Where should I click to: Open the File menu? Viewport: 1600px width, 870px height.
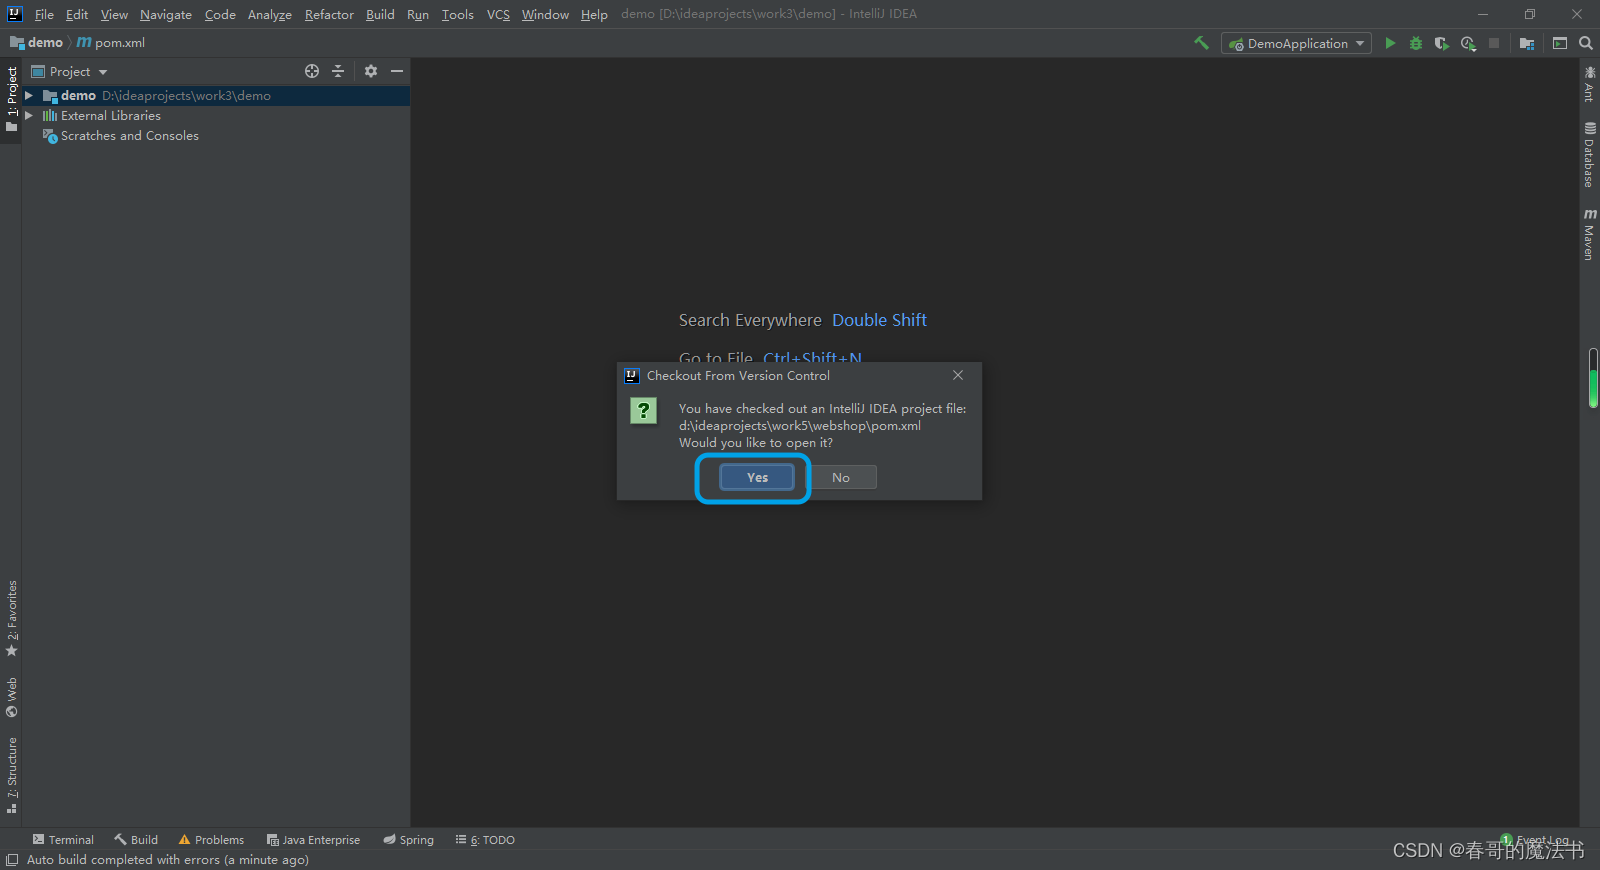pyautogui.click(x=44, y=14)
